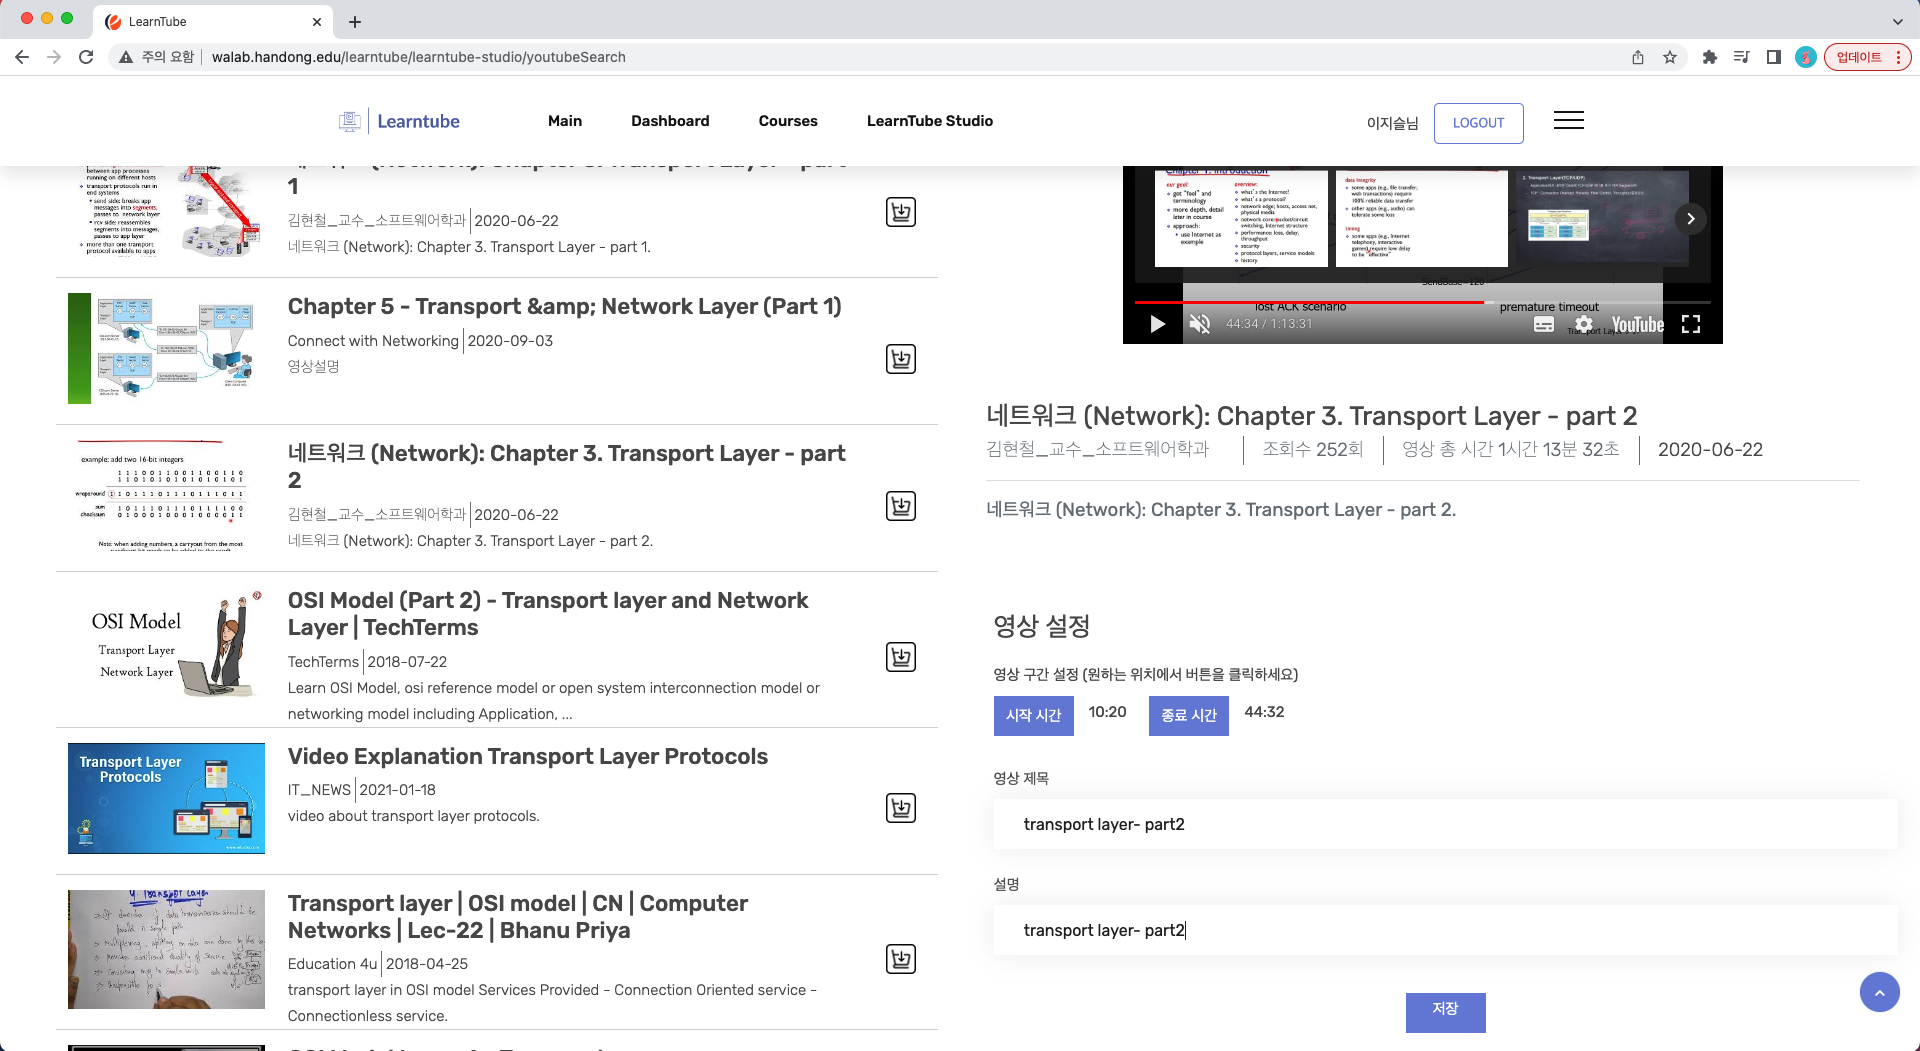This screenshot has width=1920, height=1051.
Task: Add OSI Model Part 2 video to cart
Action: [900, 657]
